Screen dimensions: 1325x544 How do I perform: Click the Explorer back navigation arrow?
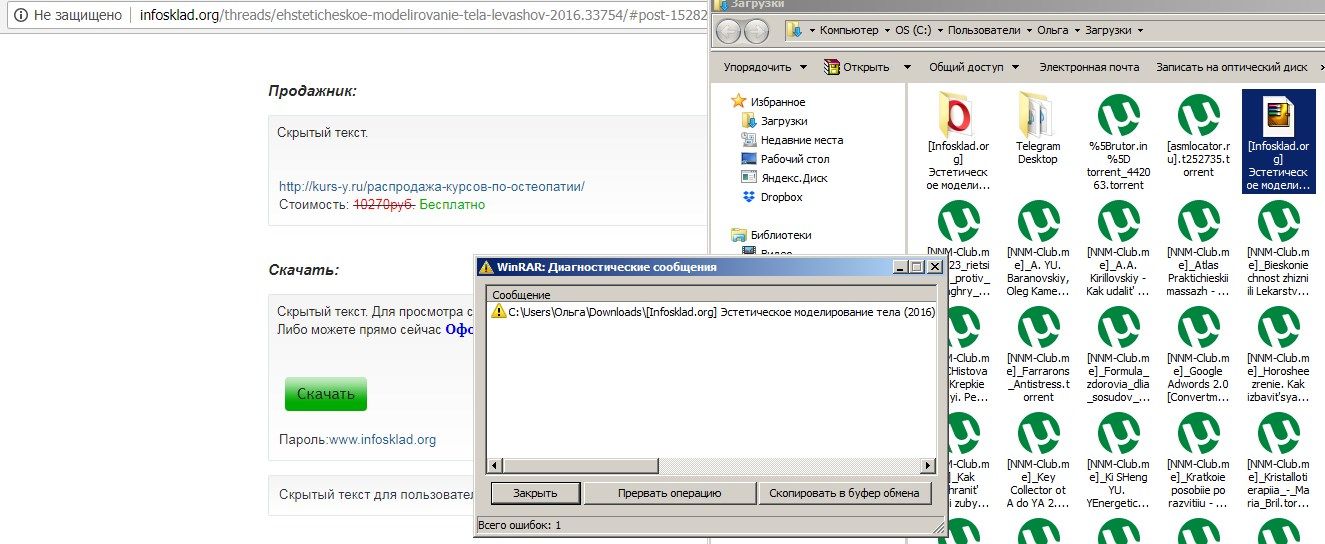[x=729, y=31]
